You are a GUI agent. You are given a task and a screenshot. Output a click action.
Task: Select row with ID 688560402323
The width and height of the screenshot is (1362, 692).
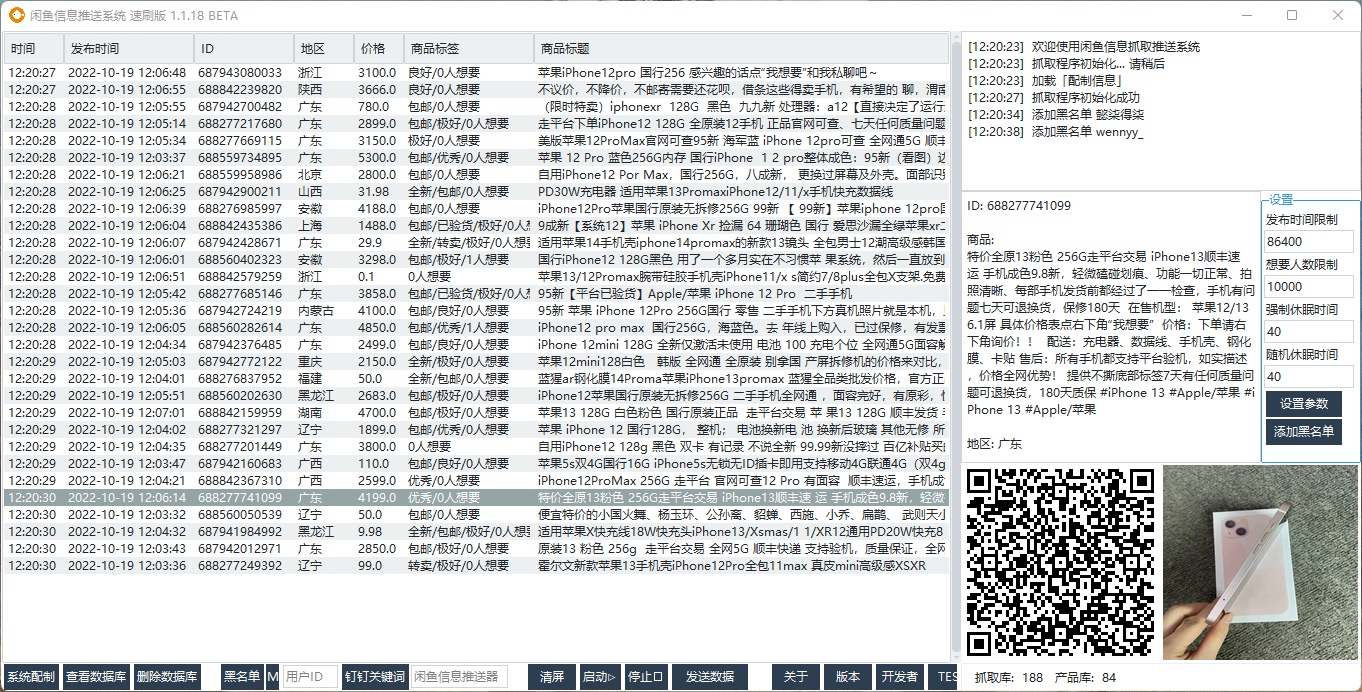pyautogui.click(x=476, y=260)
